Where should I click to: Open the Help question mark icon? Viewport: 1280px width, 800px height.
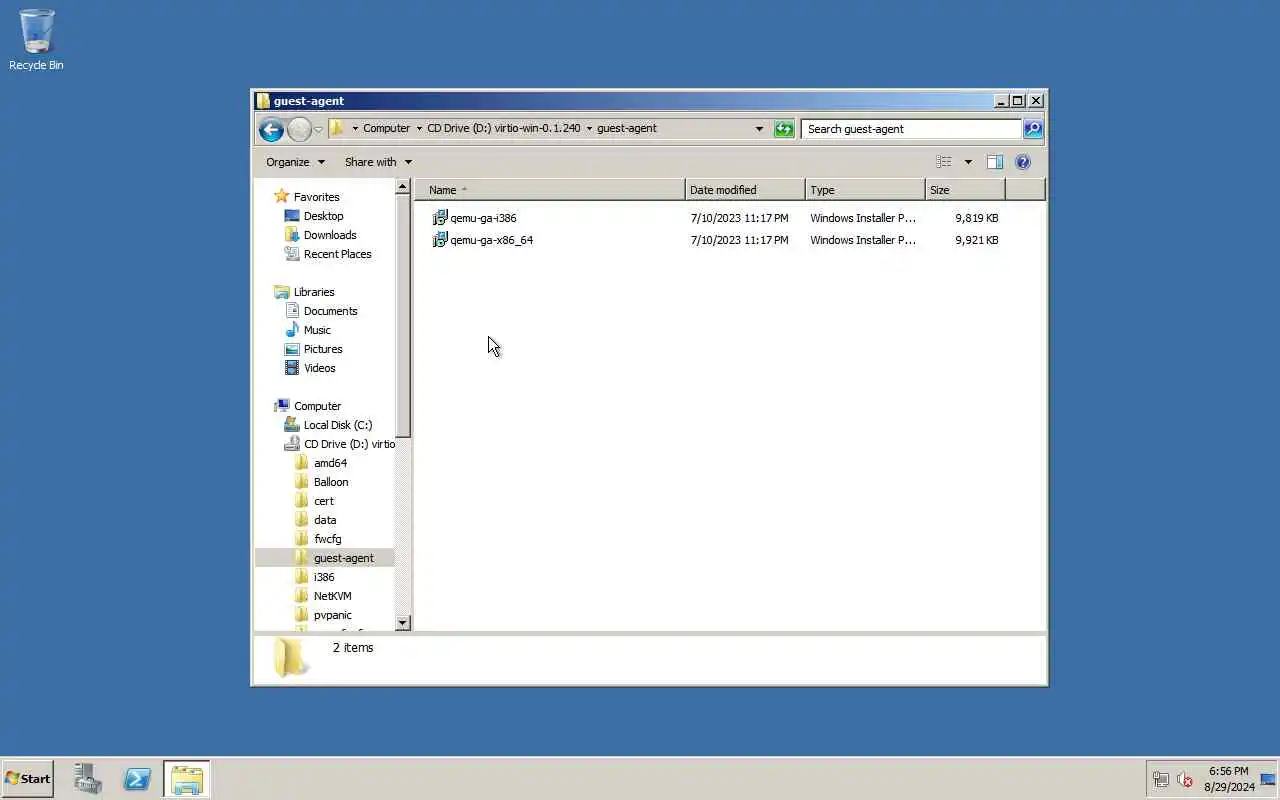1022,162
